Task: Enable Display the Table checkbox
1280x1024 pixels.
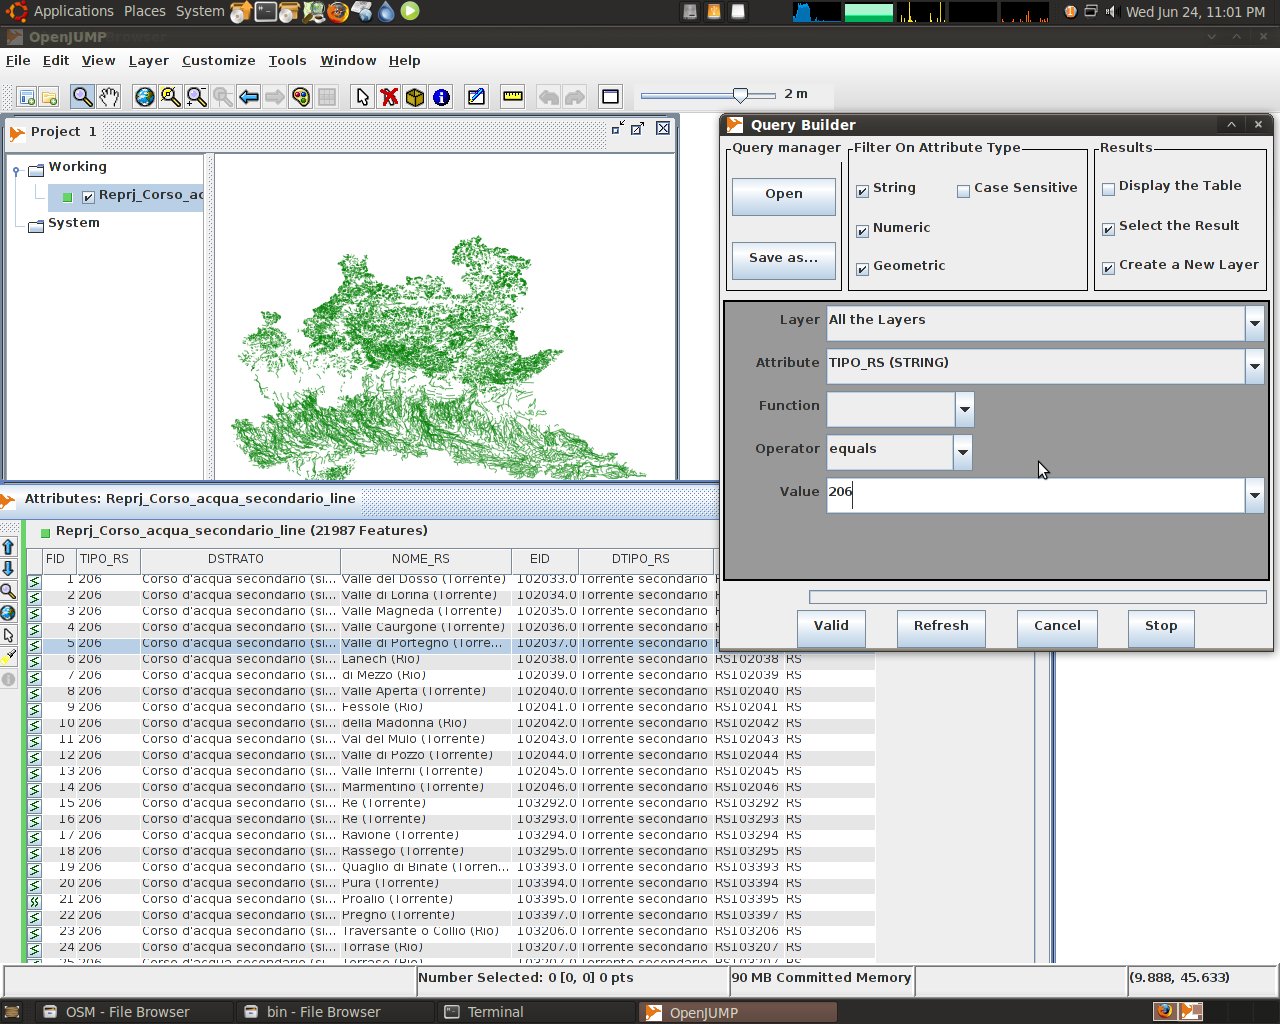Action: click(x=1108, y=188)
